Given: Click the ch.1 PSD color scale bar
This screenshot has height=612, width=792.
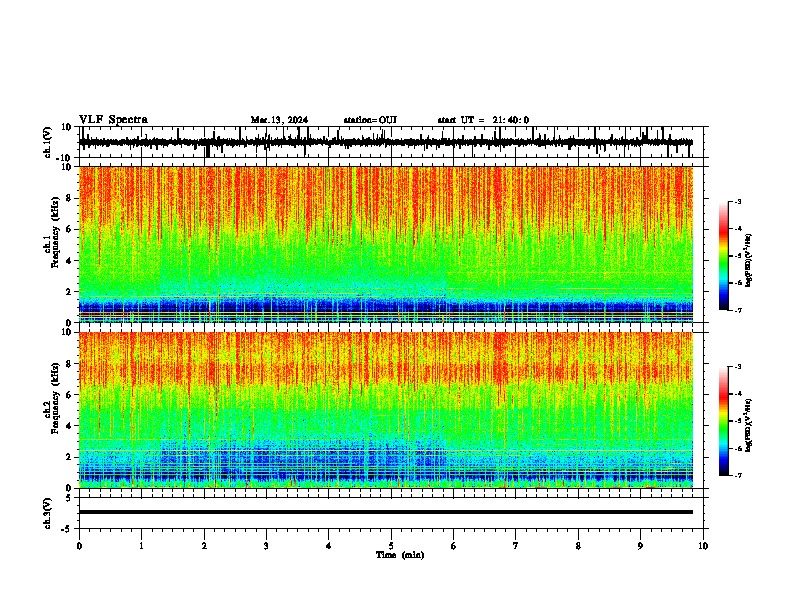Looking at the screenshot, I should [x=724, y=256].
